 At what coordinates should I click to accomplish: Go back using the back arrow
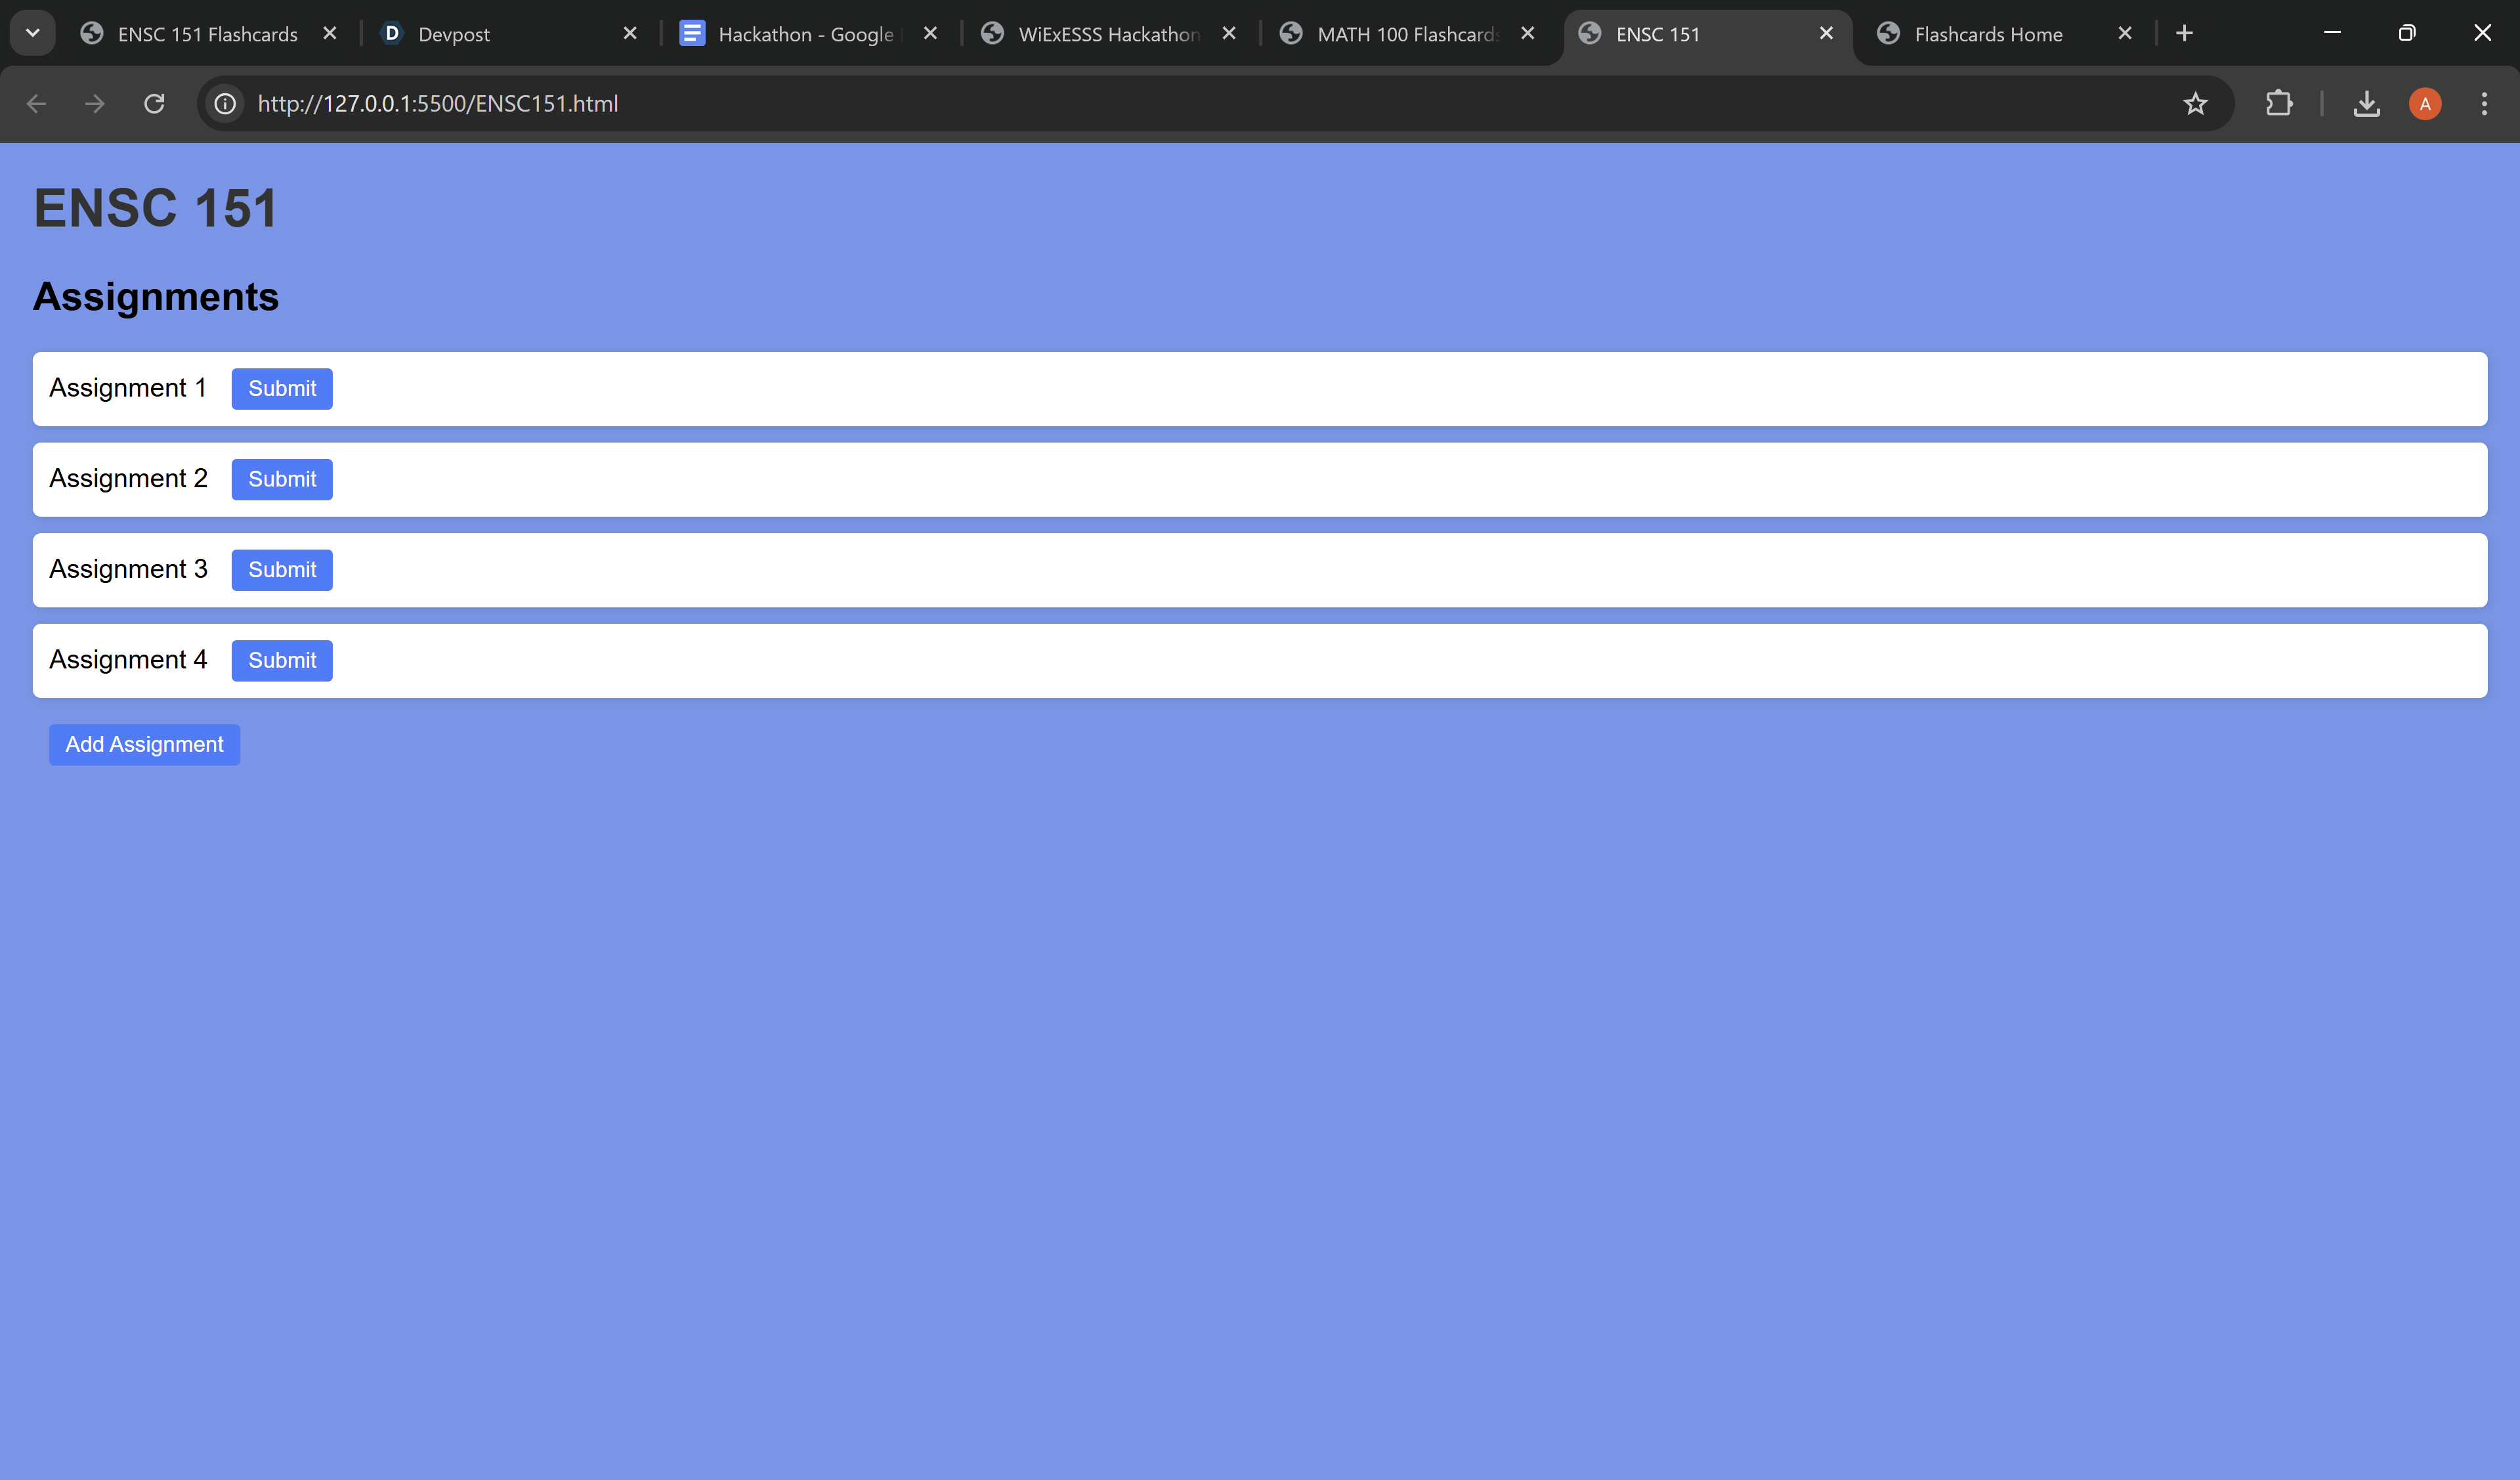click(37, 103)
